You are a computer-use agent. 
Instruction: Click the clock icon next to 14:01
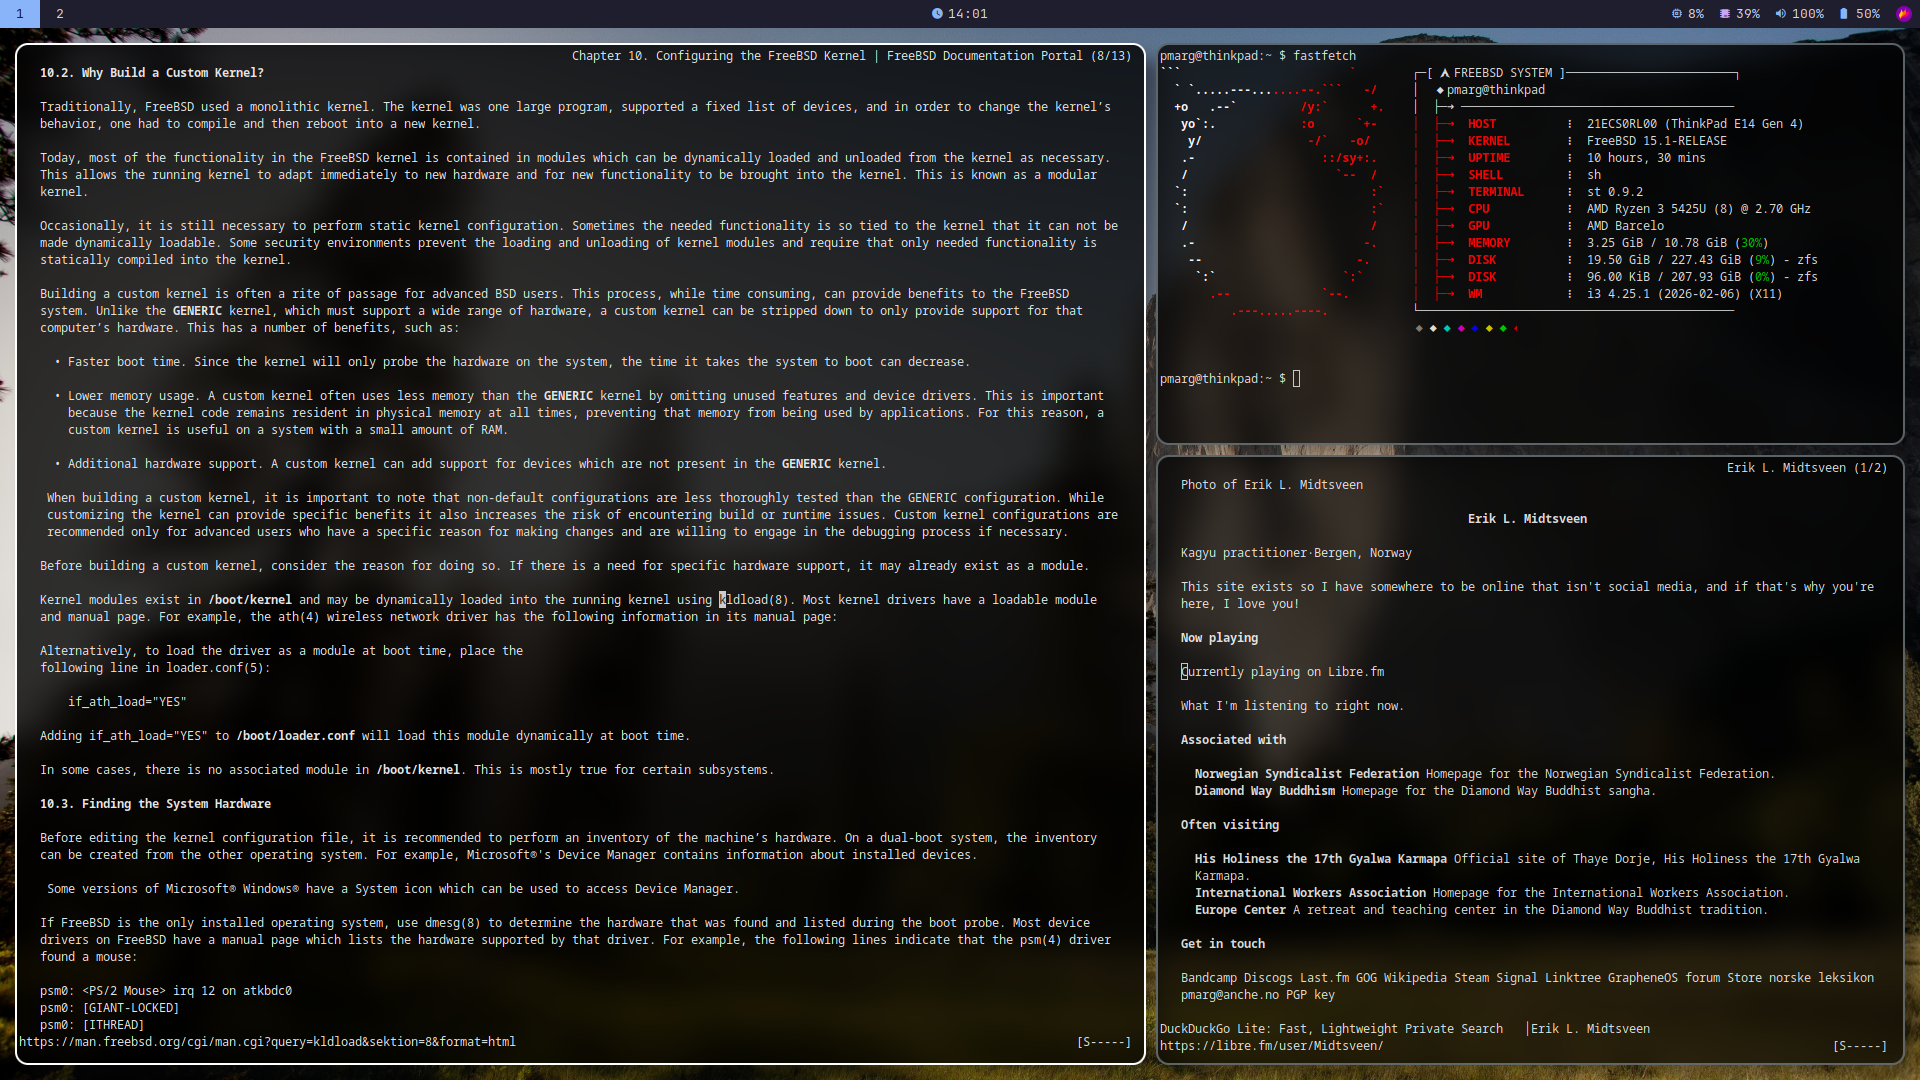(937, 14)
